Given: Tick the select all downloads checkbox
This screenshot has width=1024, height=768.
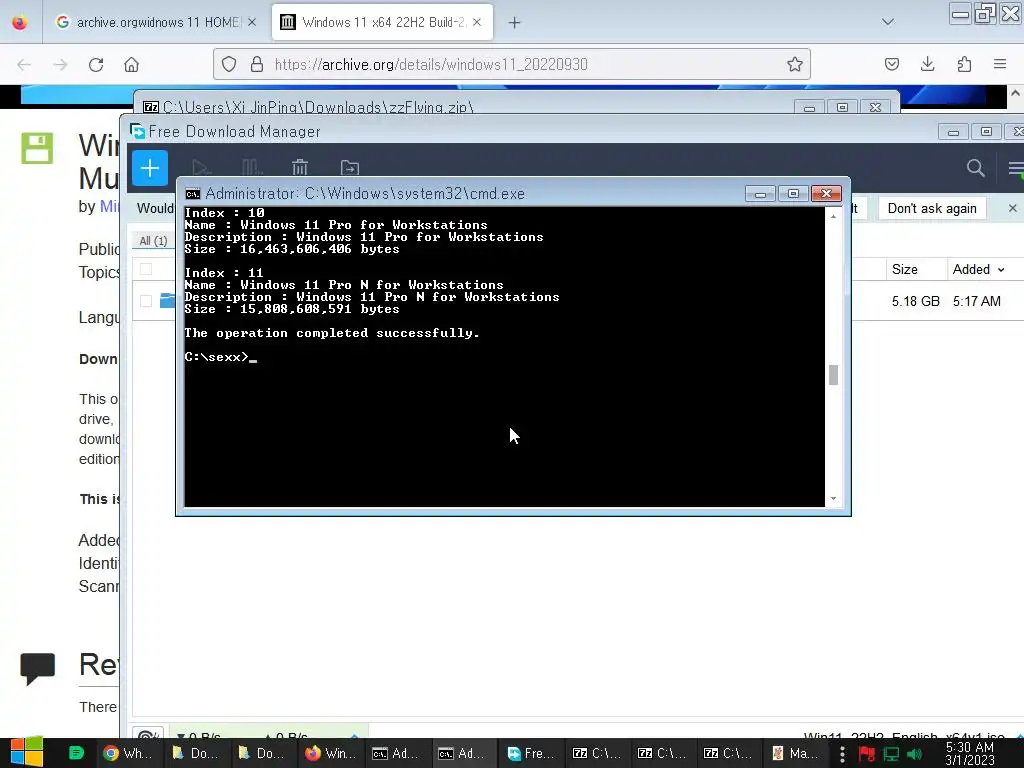Looking at the screenshot, I should pyautogui.click(x=146, y=269).
